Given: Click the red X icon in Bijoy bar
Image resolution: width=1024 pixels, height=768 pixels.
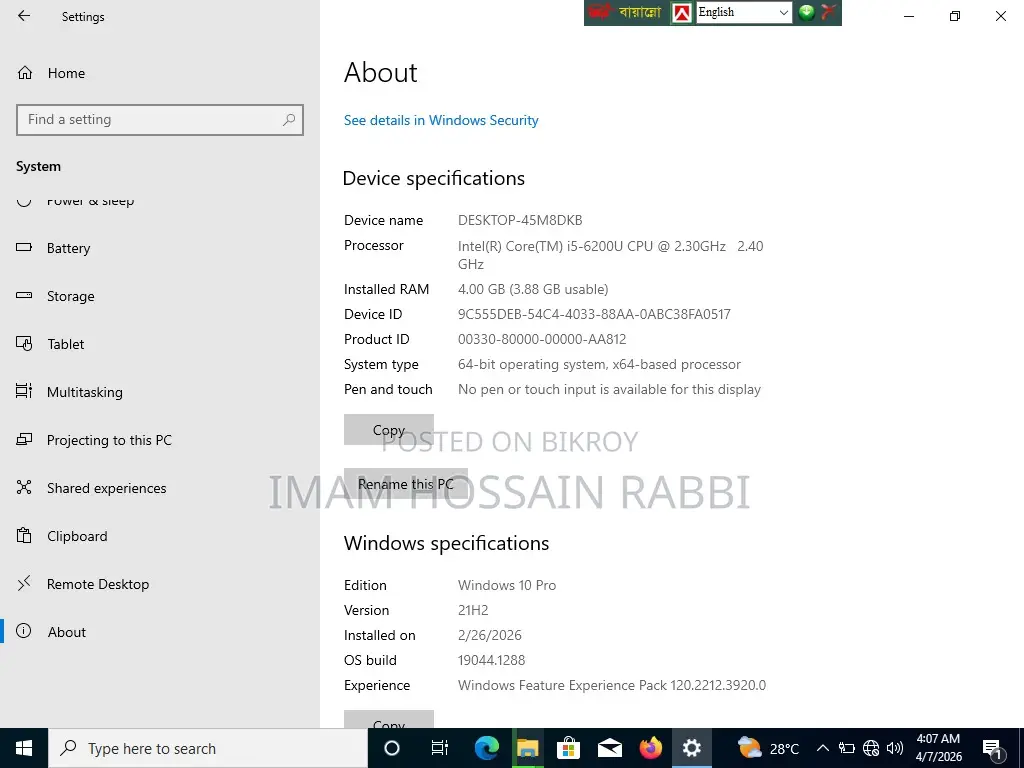Looking at the screenshot, I should [828, 12].
